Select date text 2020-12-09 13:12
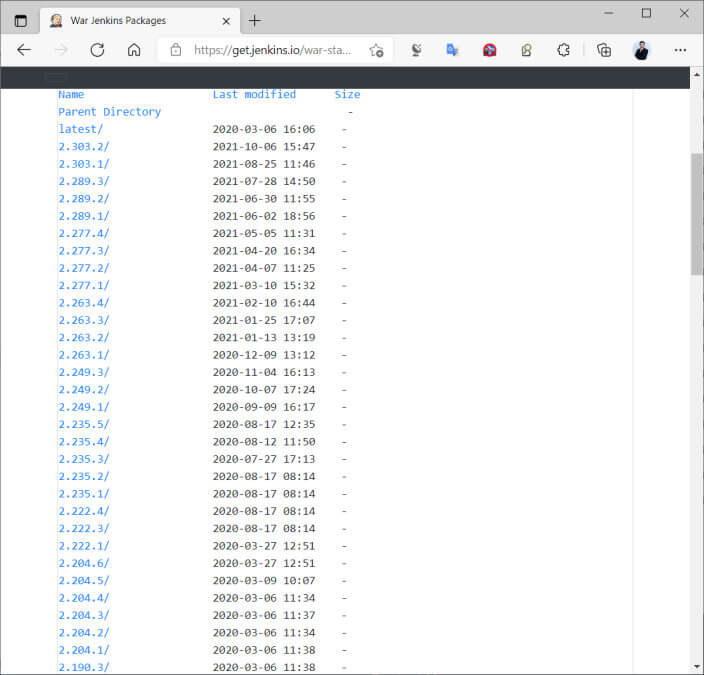This screenshot has width=704, height=675. [x=264, y=355]
